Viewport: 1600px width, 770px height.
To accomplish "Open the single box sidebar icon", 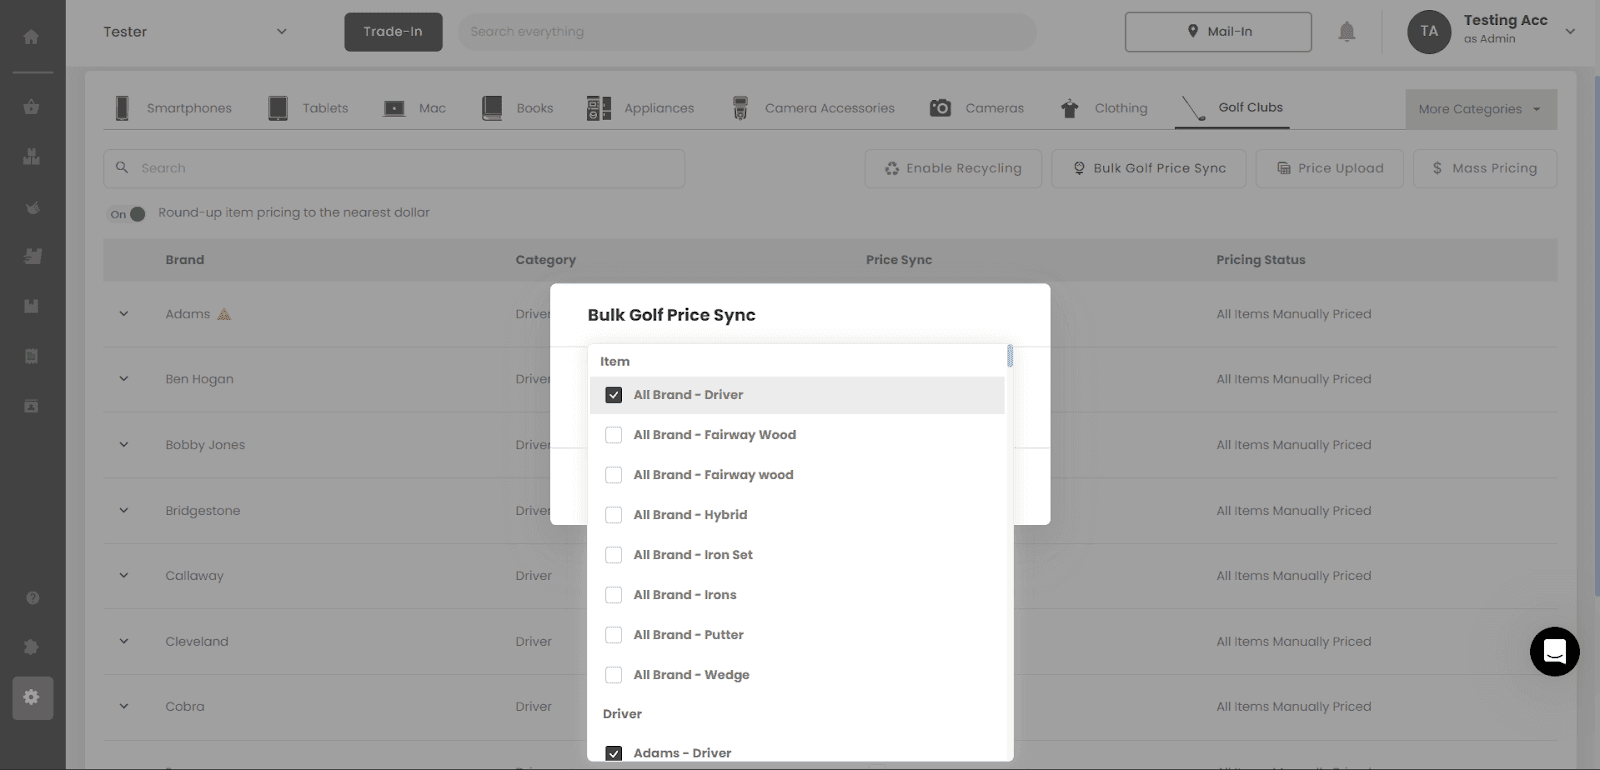I will click(x=32, y=306).
